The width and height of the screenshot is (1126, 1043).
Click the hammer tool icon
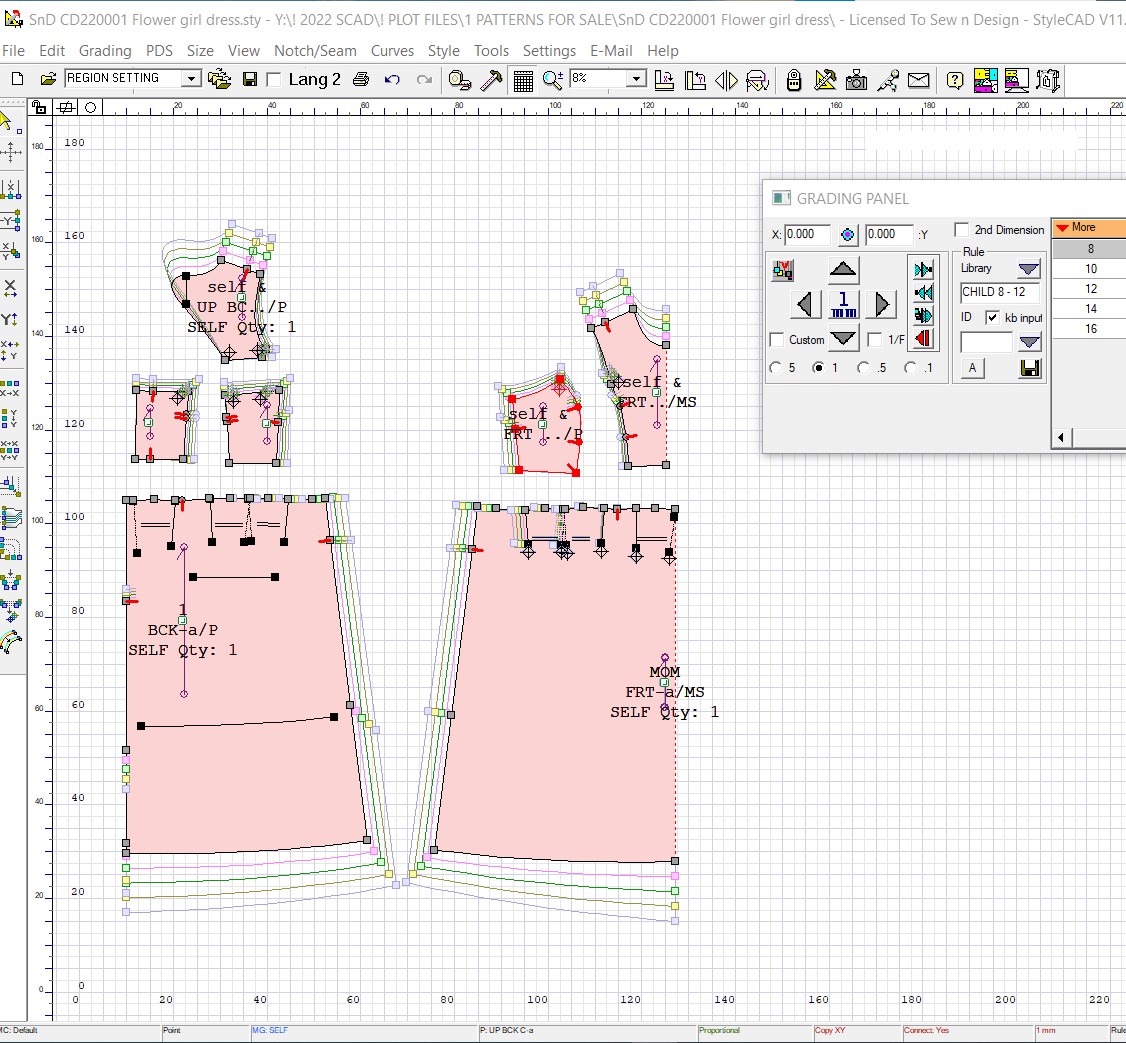[491, 80]
